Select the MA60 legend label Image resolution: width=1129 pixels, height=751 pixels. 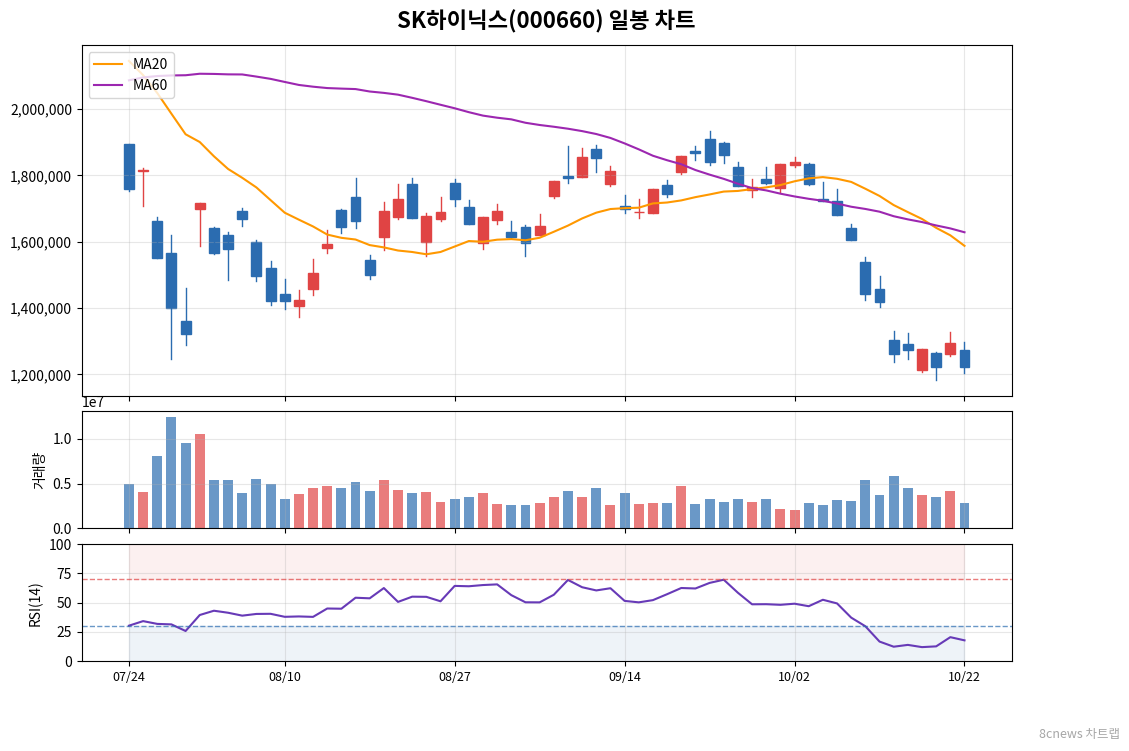tap(150, 85)
